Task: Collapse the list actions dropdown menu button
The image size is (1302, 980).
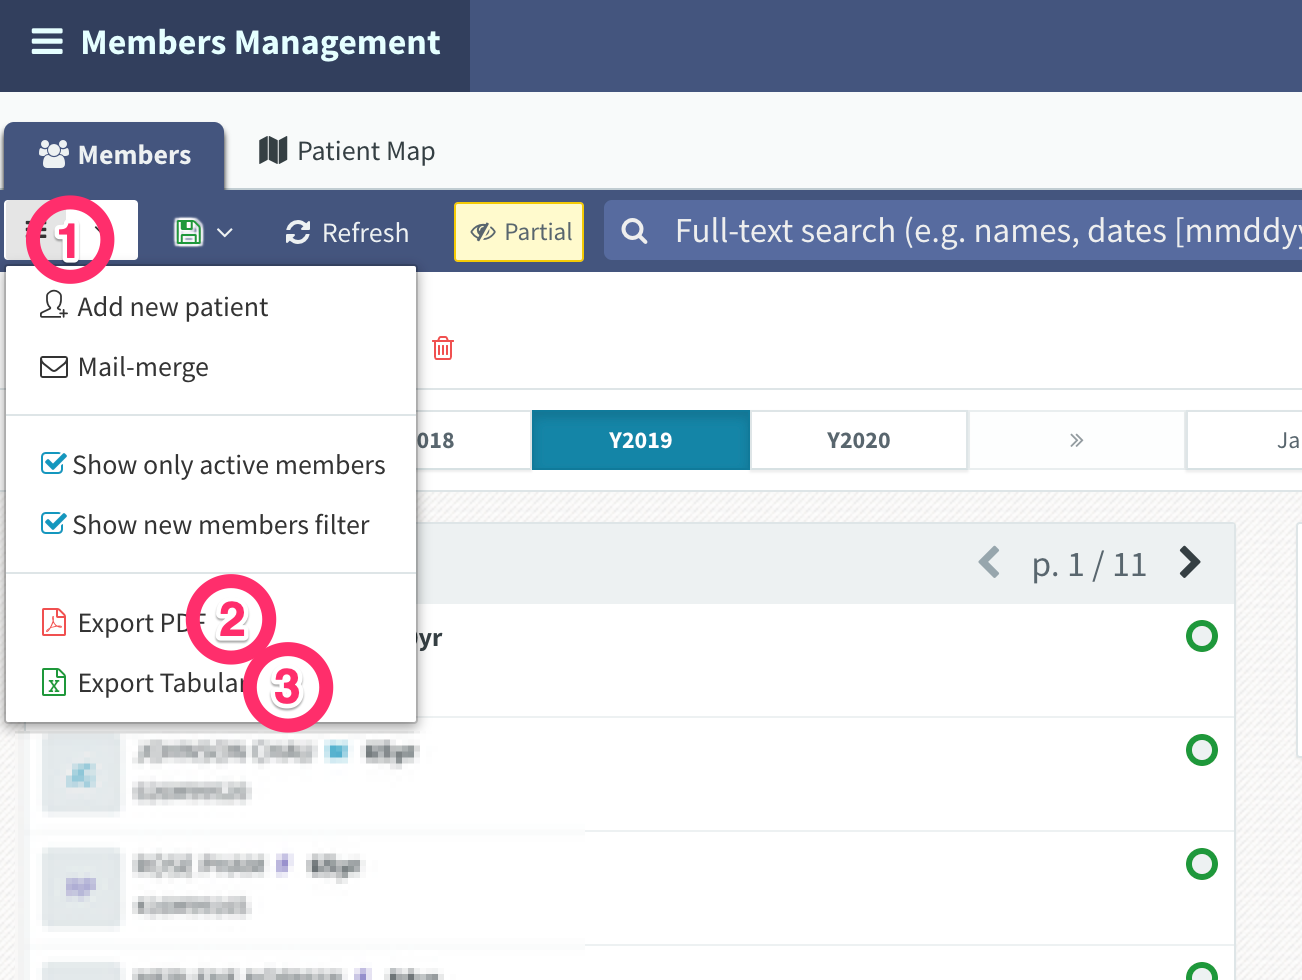Action: (70, 231)
